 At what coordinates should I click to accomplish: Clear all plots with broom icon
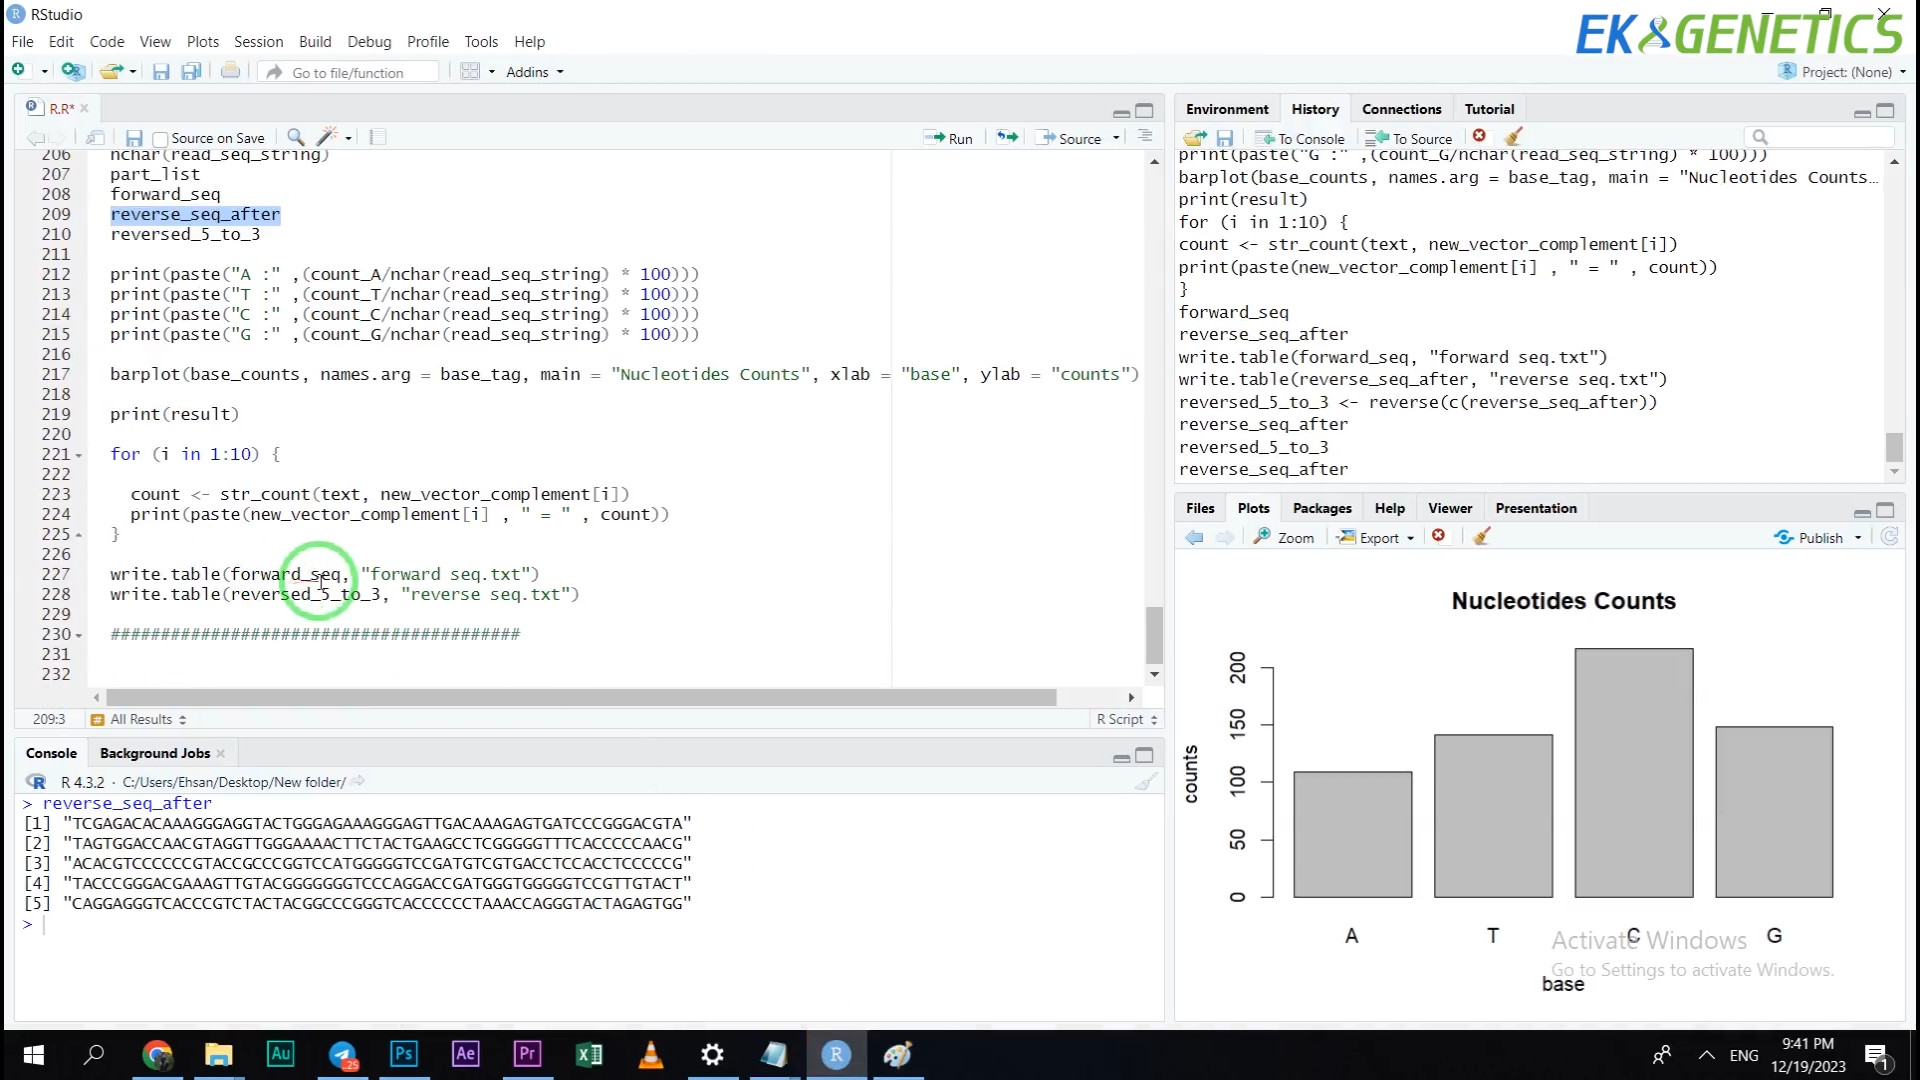click(1482, 536)
